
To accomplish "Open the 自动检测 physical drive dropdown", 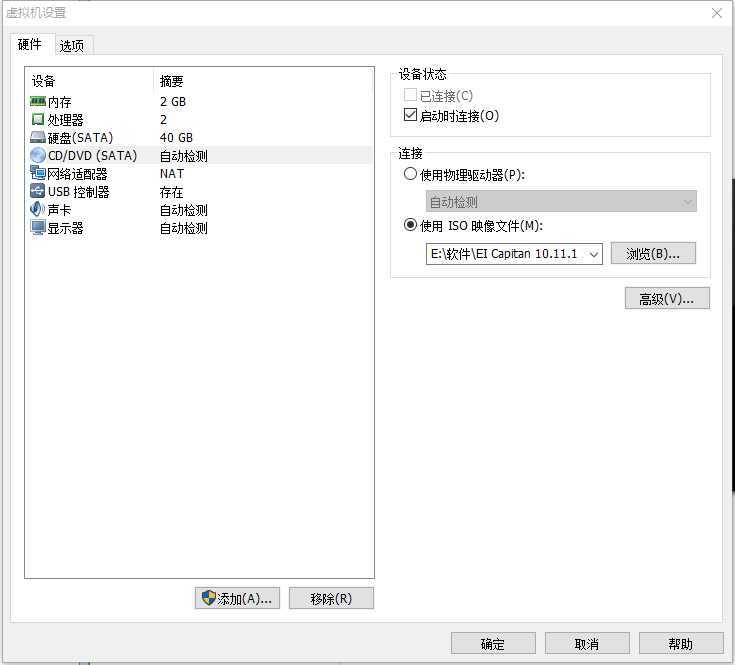I will click(561, 202).
